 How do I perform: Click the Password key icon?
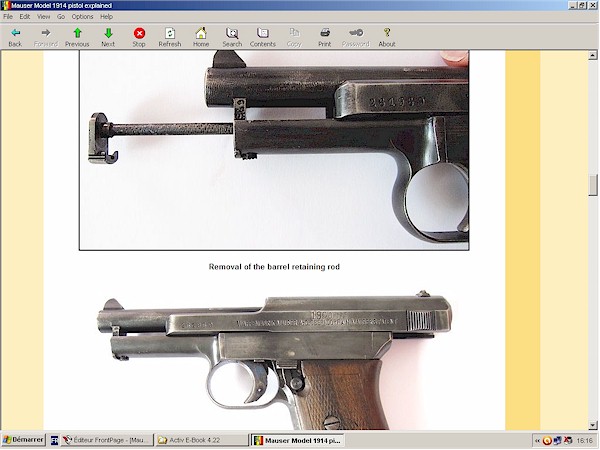[356, 33]
